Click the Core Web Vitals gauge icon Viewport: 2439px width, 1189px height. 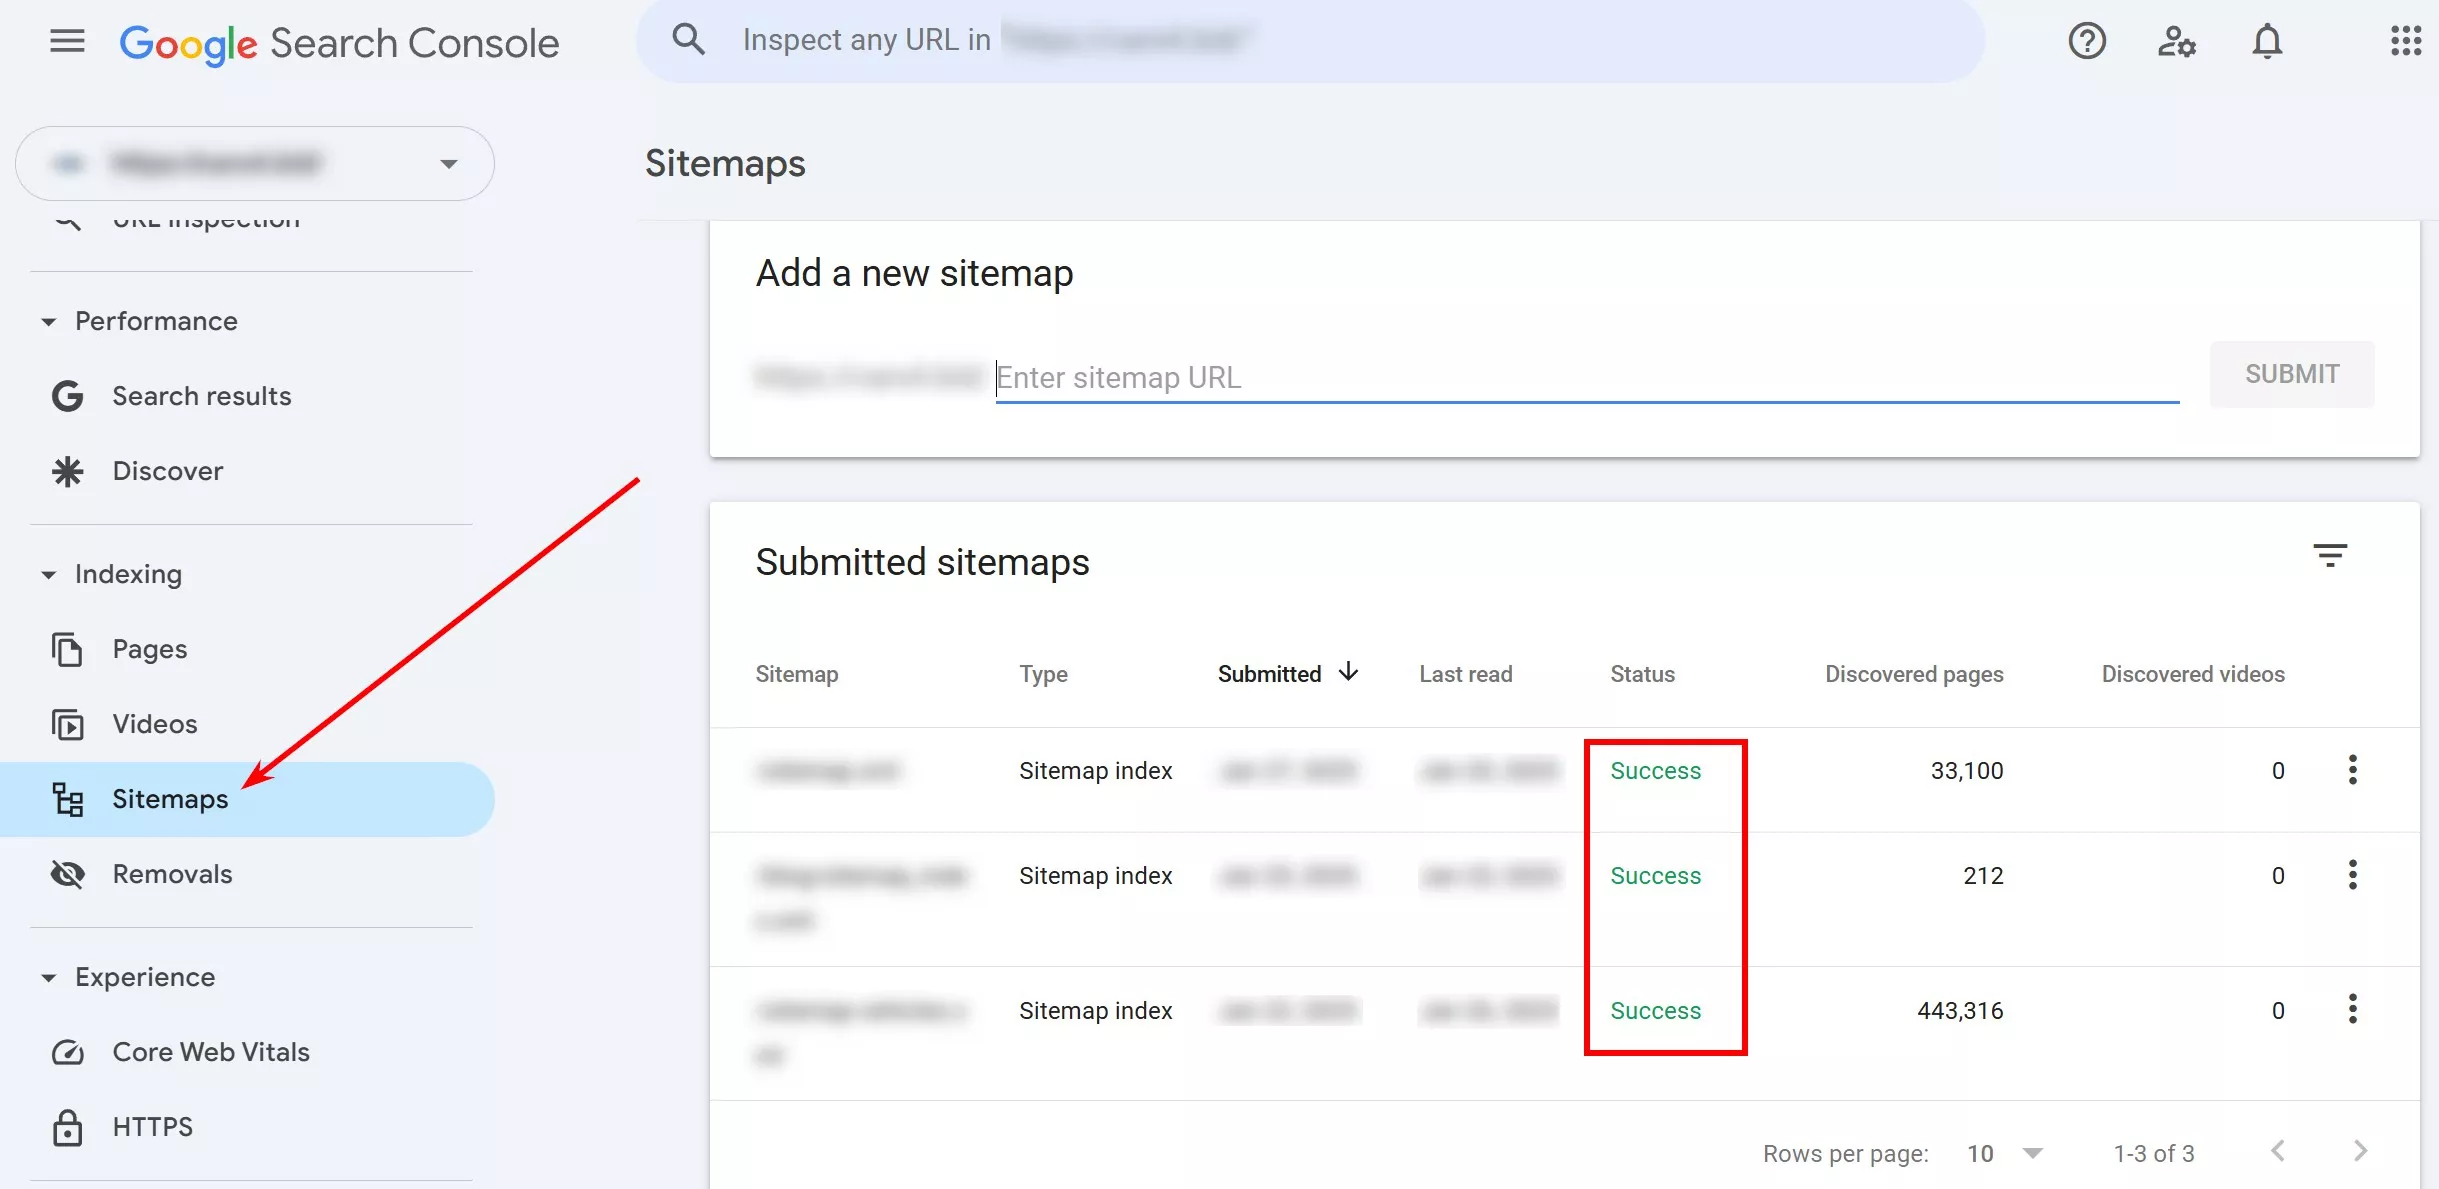coord(67,1052)
